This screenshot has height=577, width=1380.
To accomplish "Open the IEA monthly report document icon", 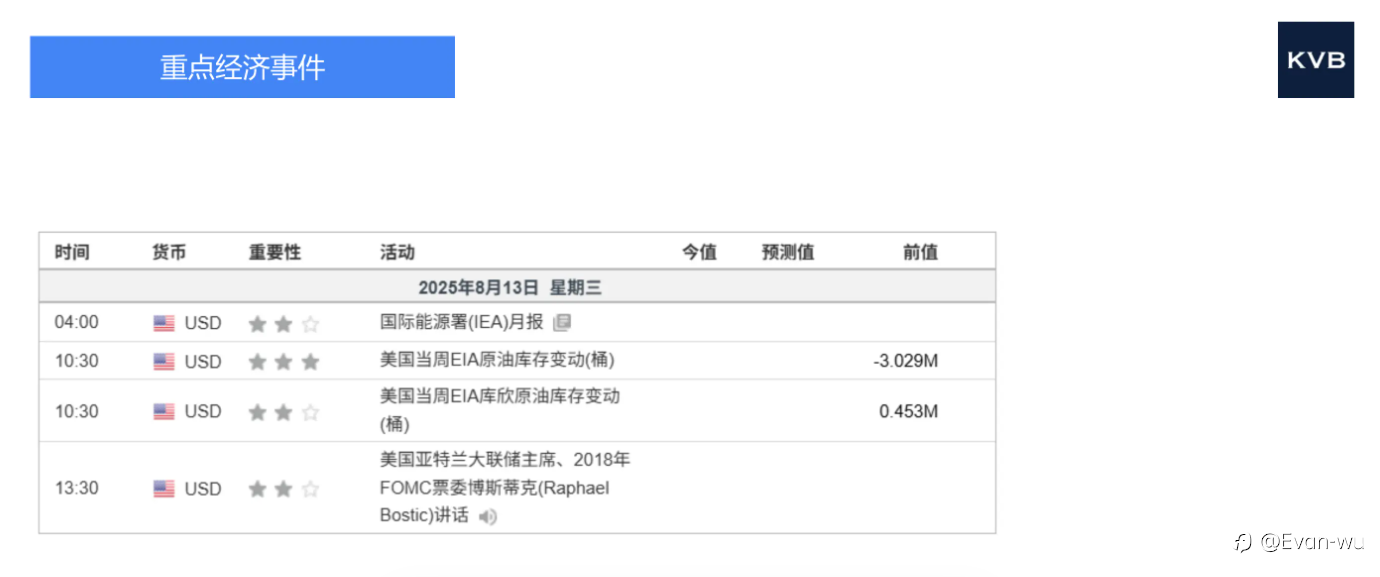I will (562, 322).
